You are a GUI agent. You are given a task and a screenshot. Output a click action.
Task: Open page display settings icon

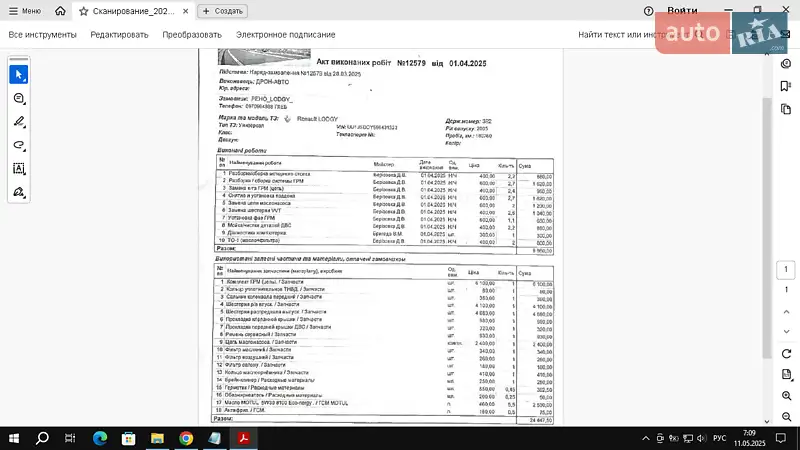[x=786, y=374]
